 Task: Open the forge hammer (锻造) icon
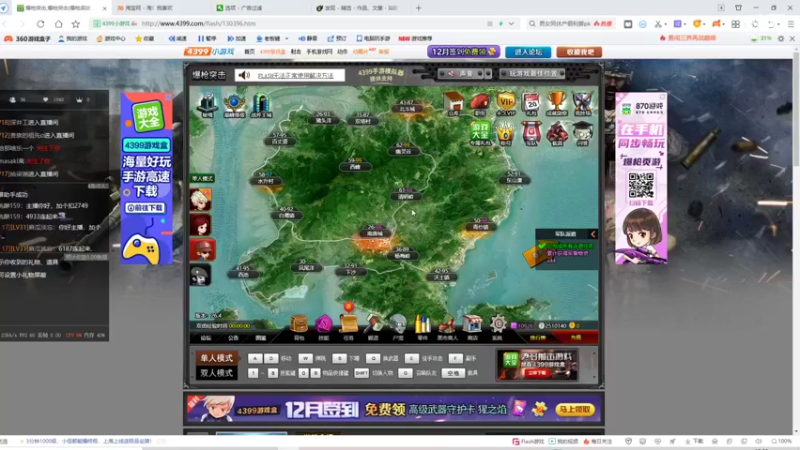[x=373, y=324]
